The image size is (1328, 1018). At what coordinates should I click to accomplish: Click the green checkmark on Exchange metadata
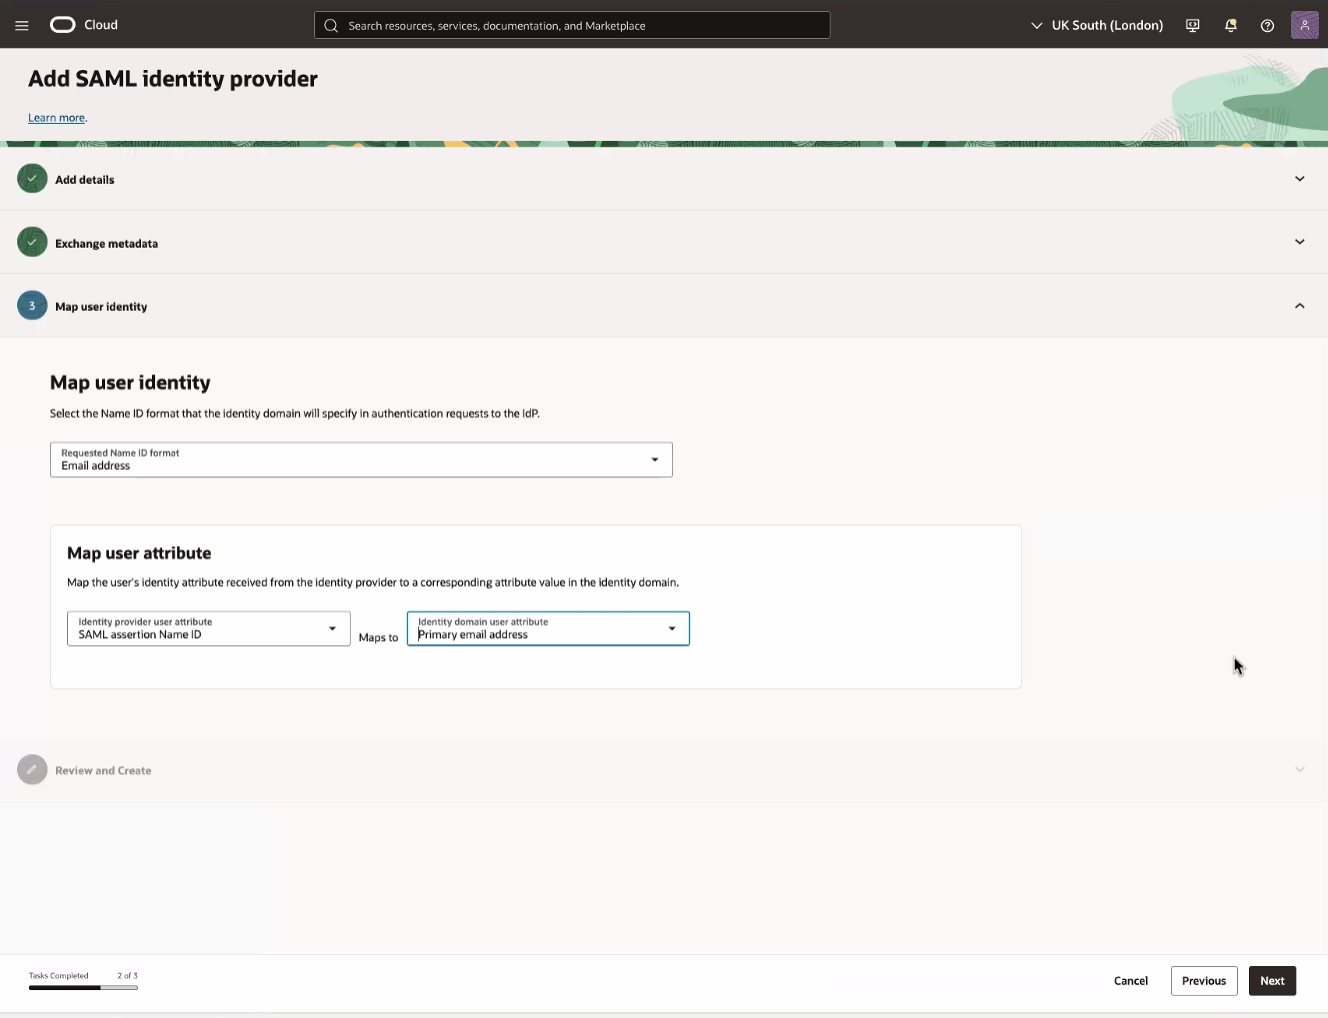click(31, 242)
